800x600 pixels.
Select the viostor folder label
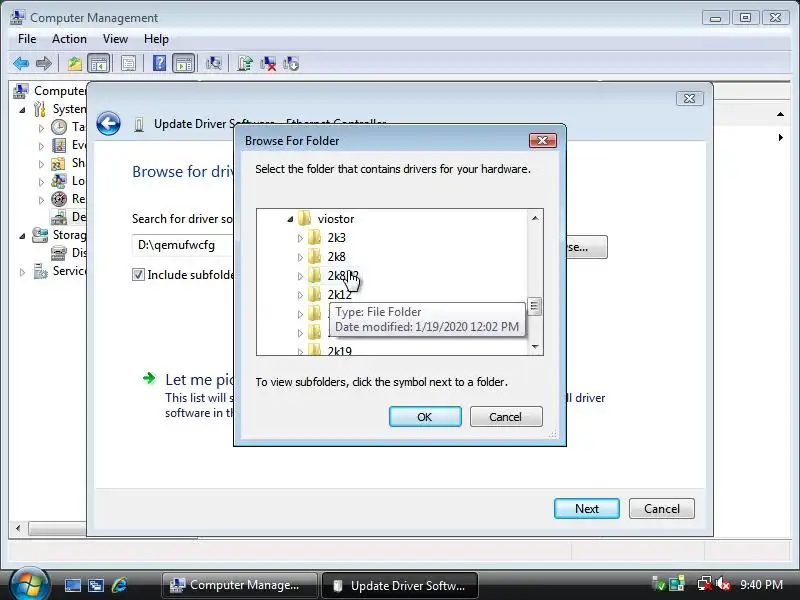(x=336, y=218)
